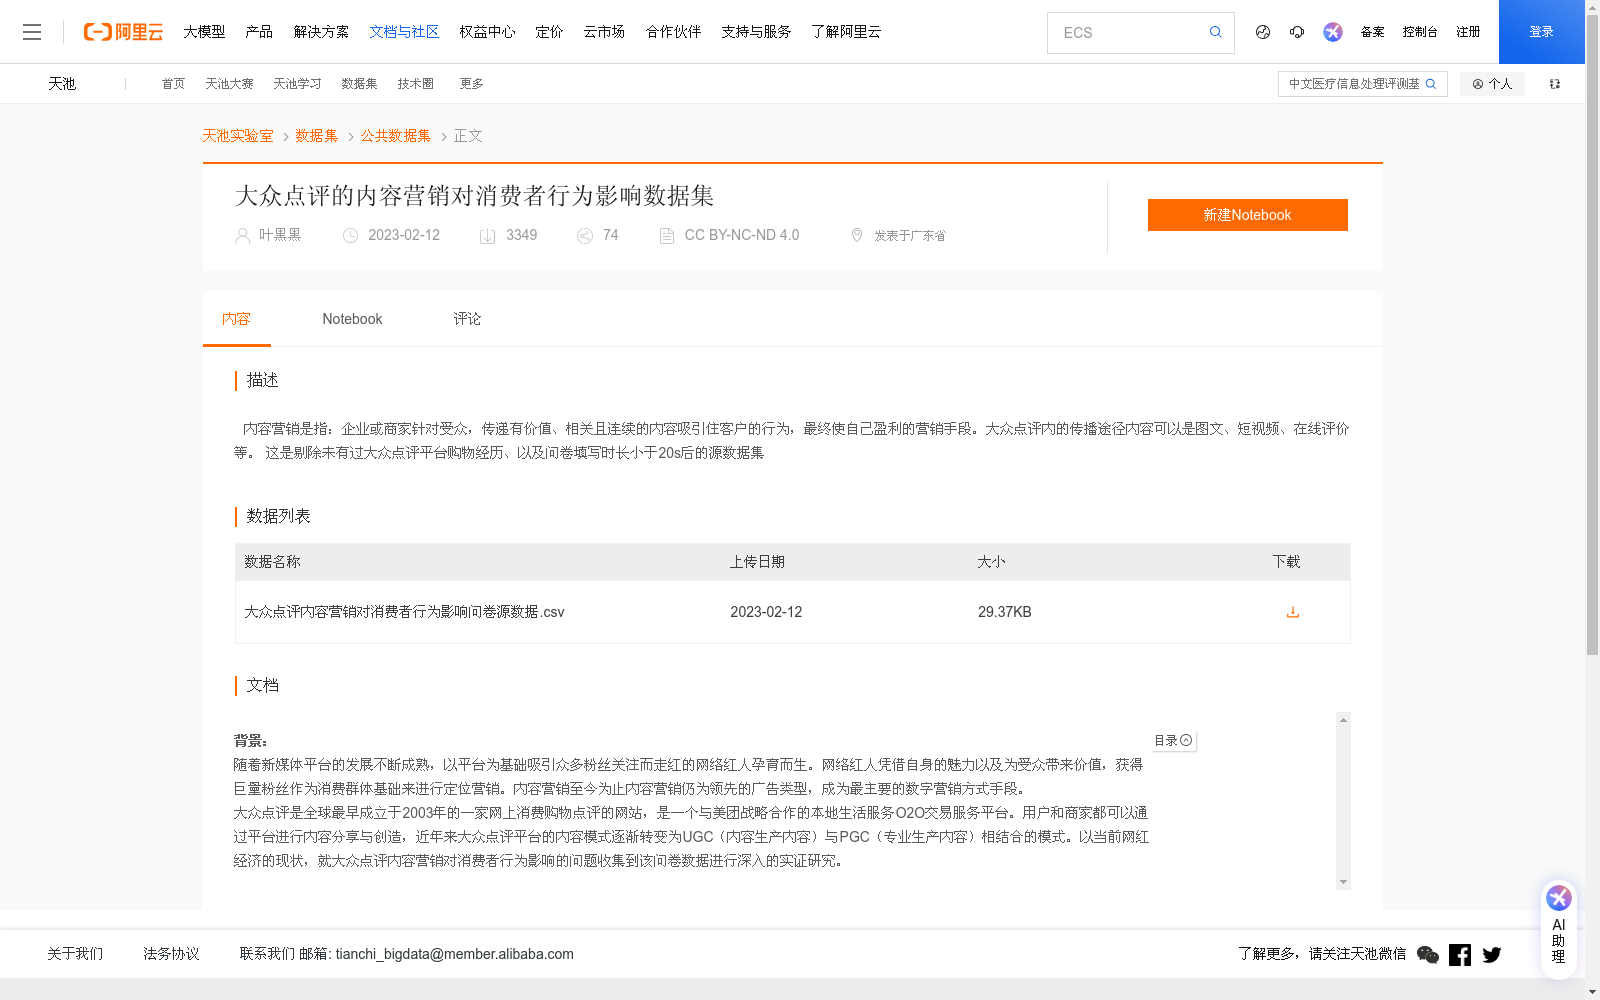The image size is (1600, 1000).
Task: Select the 内容 tab
Action: click(x=236, y=319)
